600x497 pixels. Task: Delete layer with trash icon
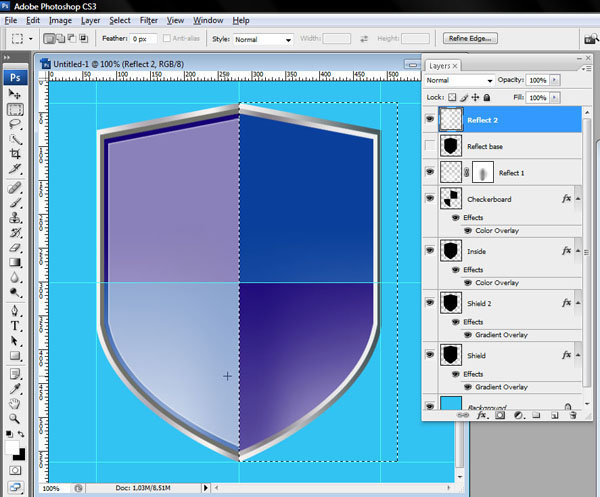tap(573, 416)
